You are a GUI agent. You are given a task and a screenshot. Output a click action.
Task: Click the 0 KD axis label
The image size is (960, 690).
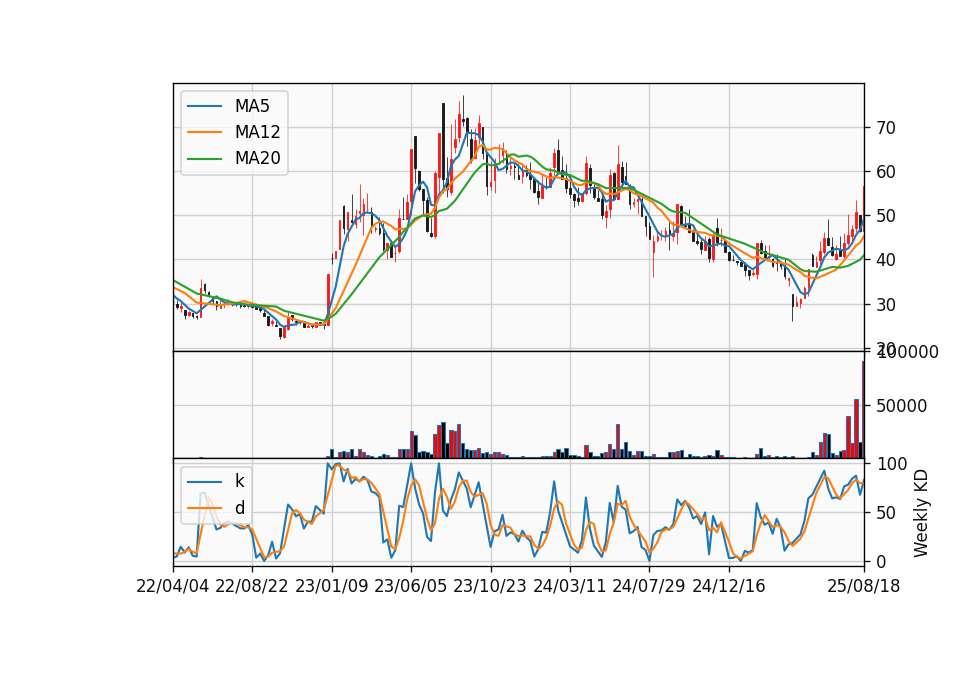882,561
